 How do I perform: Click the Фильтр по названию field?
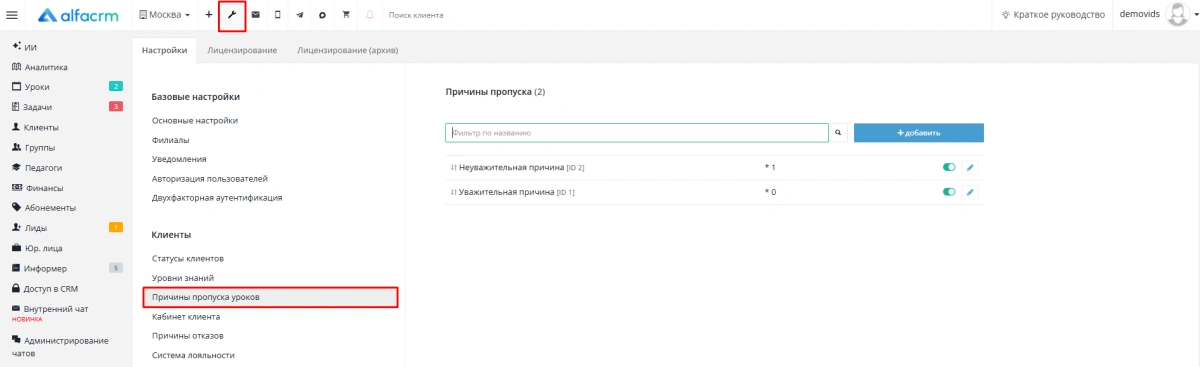click(x=637, y=132)
